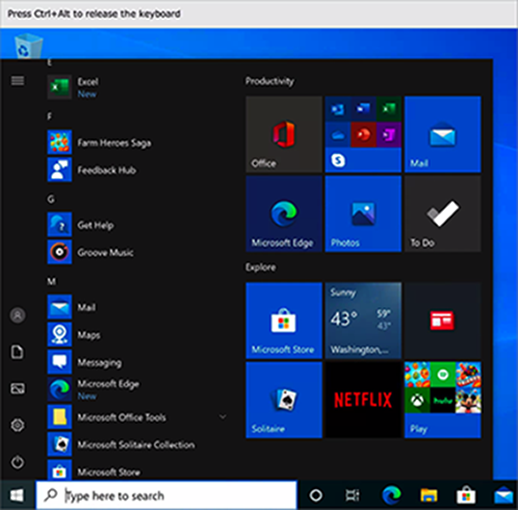Click the Explore group heading
518x510 pixels.
(261, 267)
